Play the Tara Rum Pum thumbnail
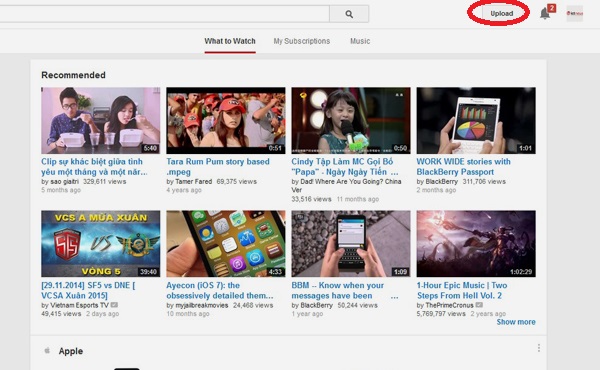This screenshot has height=370, width=600. (226, 121)
